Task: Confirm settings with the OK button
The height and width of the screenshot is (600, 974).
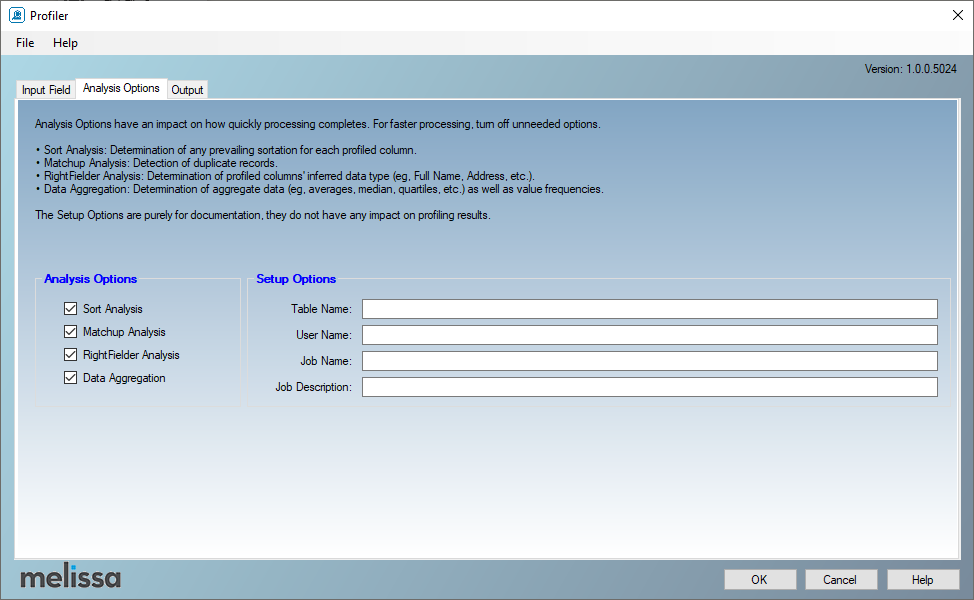Action: 760,580
